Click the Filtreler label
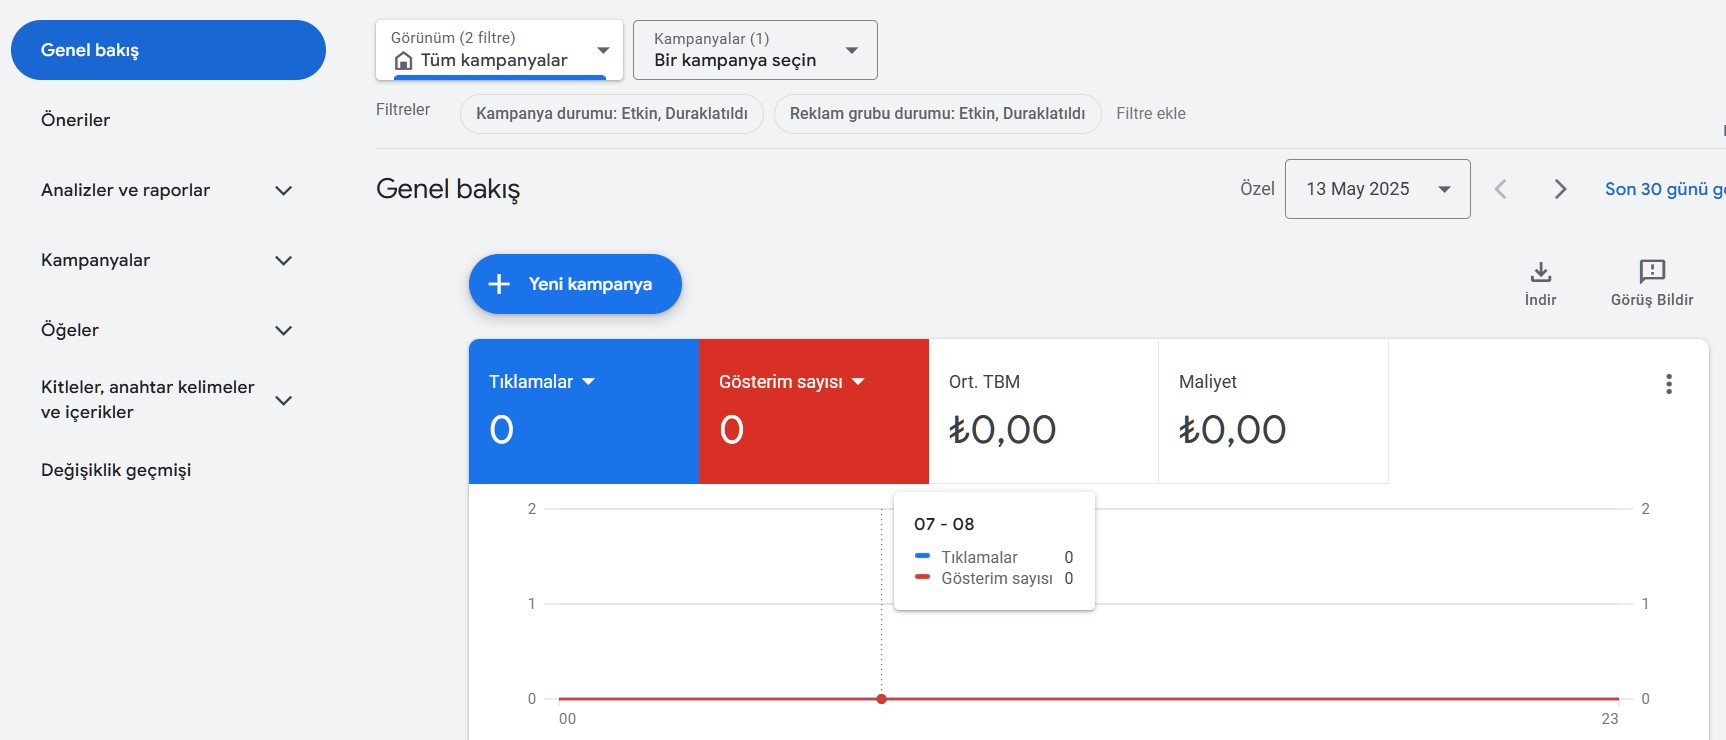The width and height of the screenshot is (1726, 740). click(x=403, y=110)
